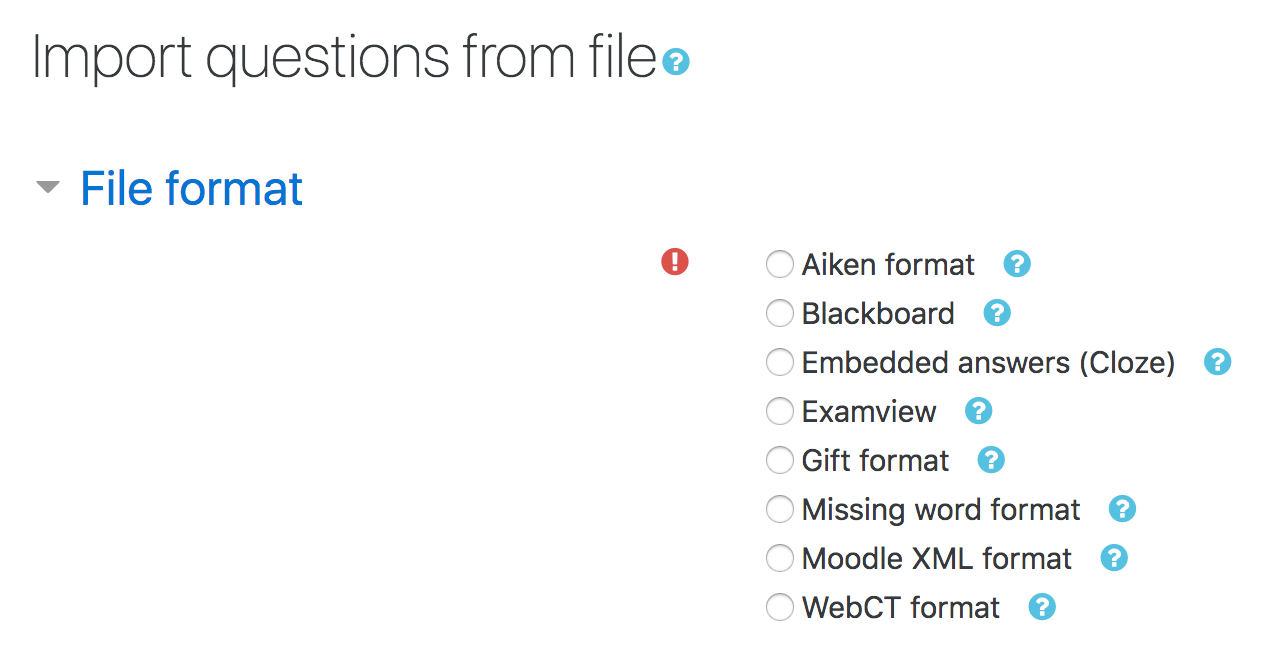The height and width of the screenshot is (654, 1272).
Task: Click the File format section heading
Action: click(191, 188)
